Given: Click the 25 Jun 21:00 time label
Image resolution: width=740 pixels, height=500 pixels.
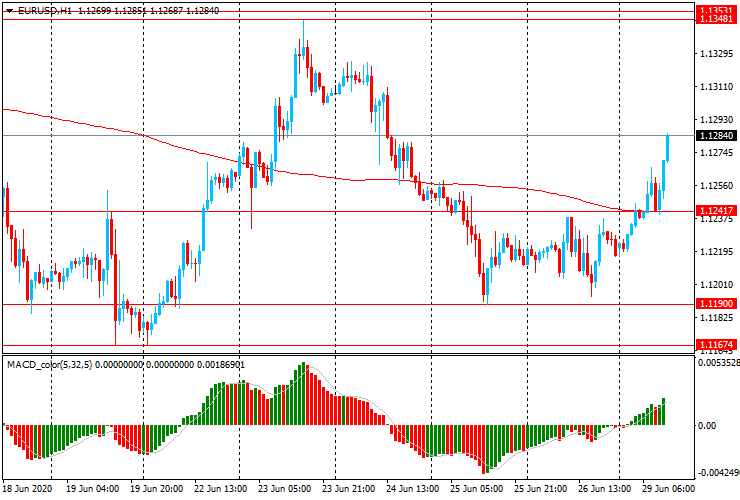Looking at the screenshot, I should point(540,488).
